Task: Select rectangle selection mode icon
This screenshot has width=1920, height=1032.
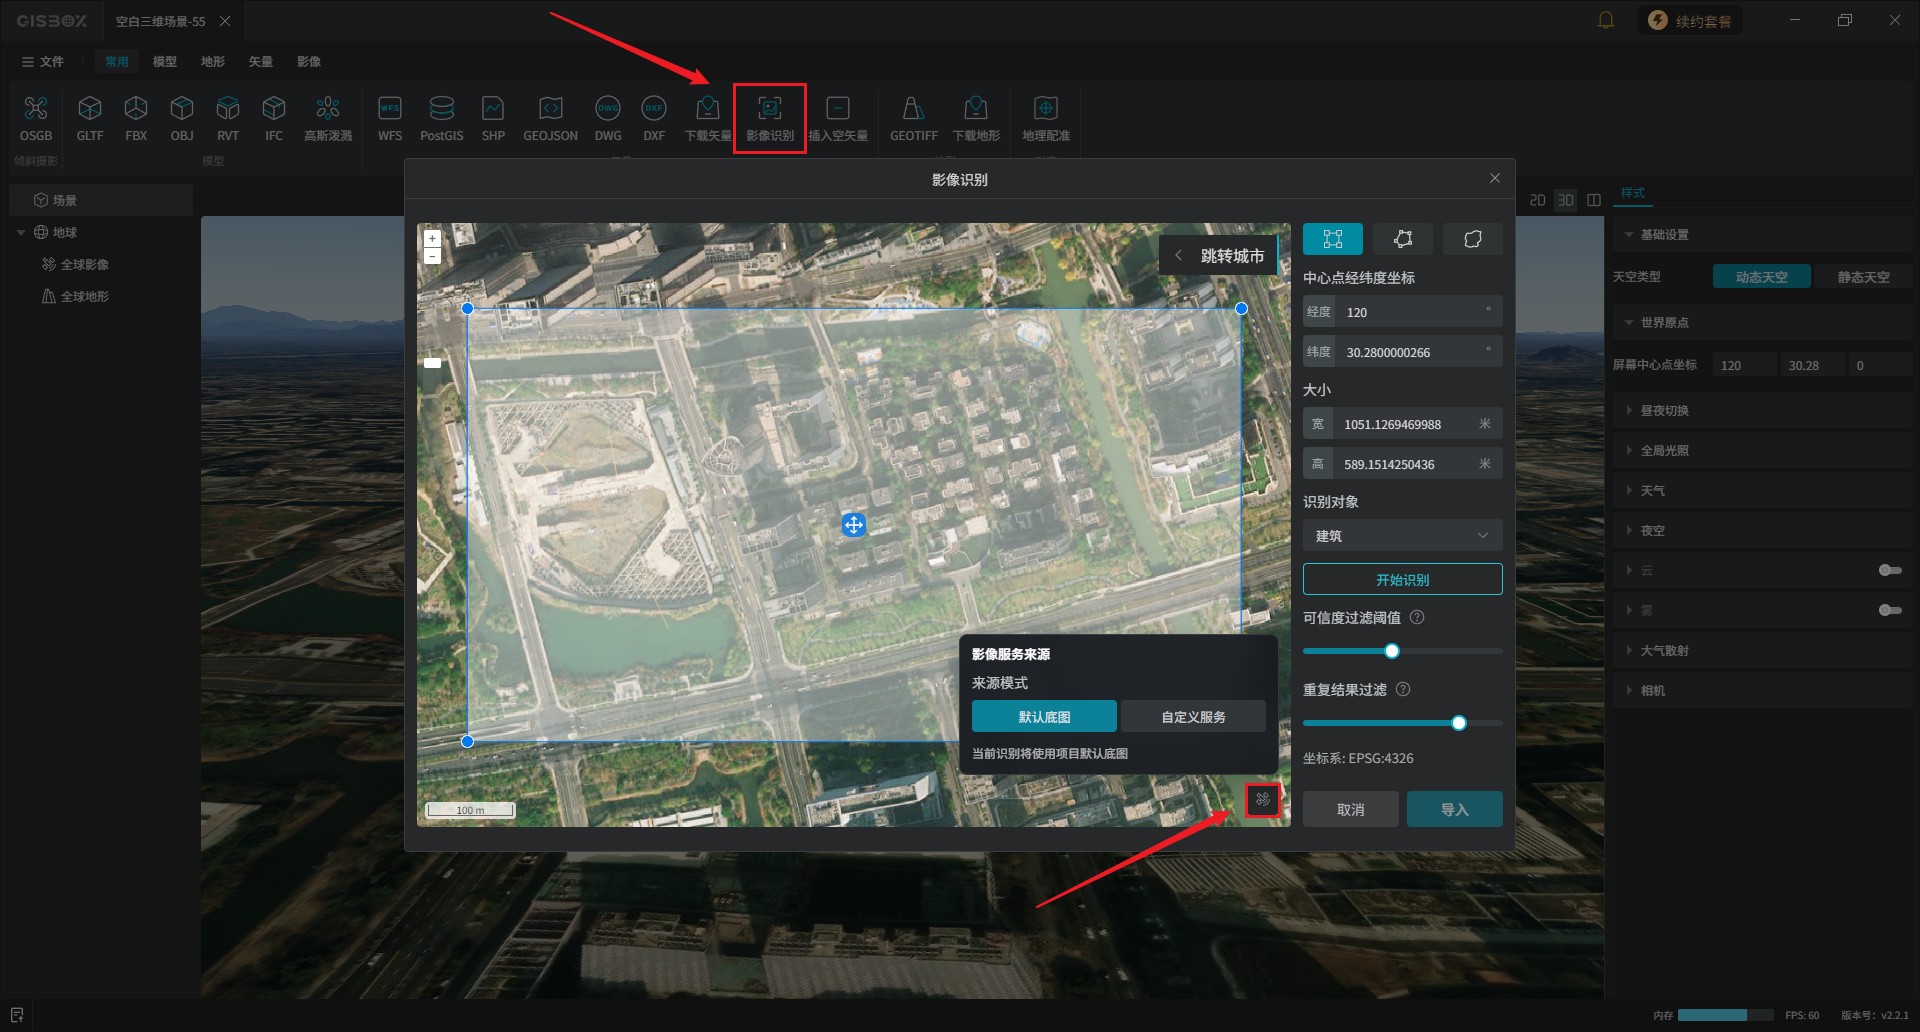Action: pyautogui.click(x=1332, y=239)
